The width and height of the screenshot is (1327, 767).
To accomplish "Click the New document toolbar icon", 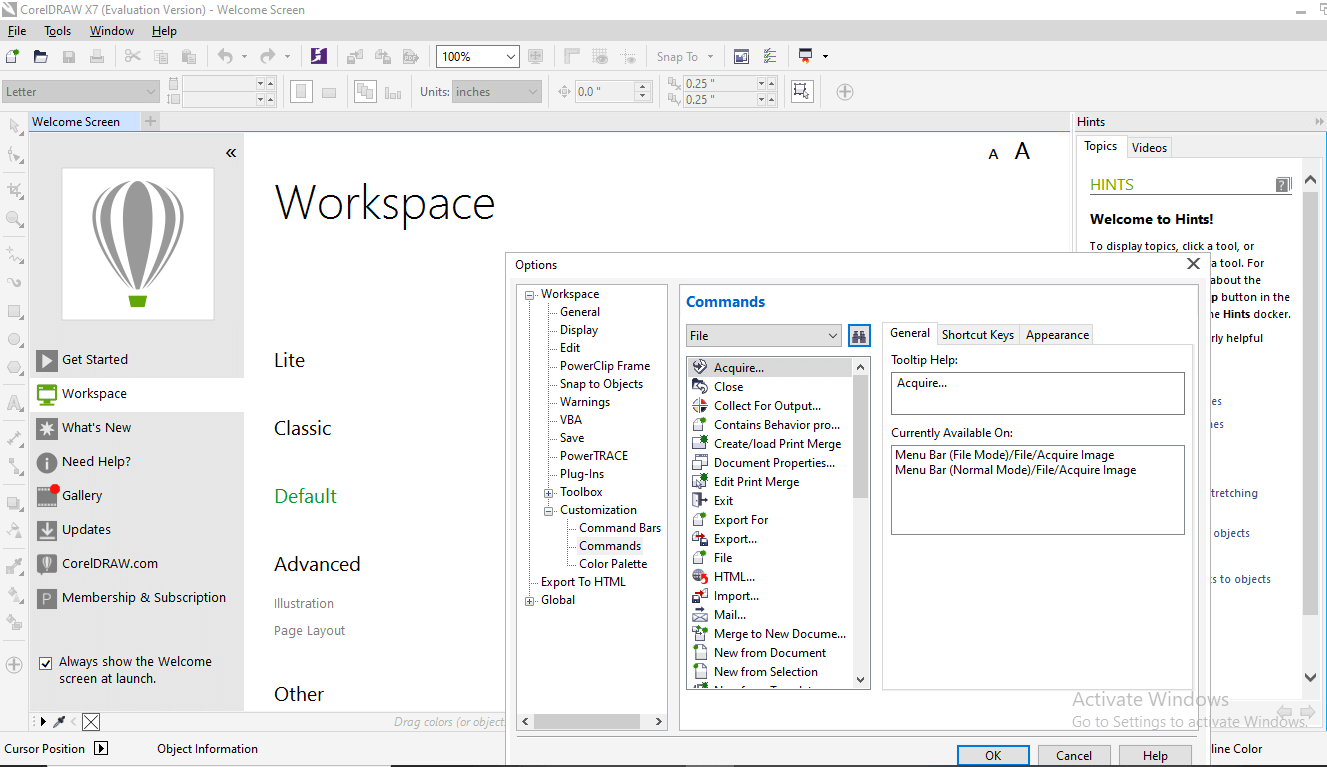I will pyautogui.click(x=12, y=56).
